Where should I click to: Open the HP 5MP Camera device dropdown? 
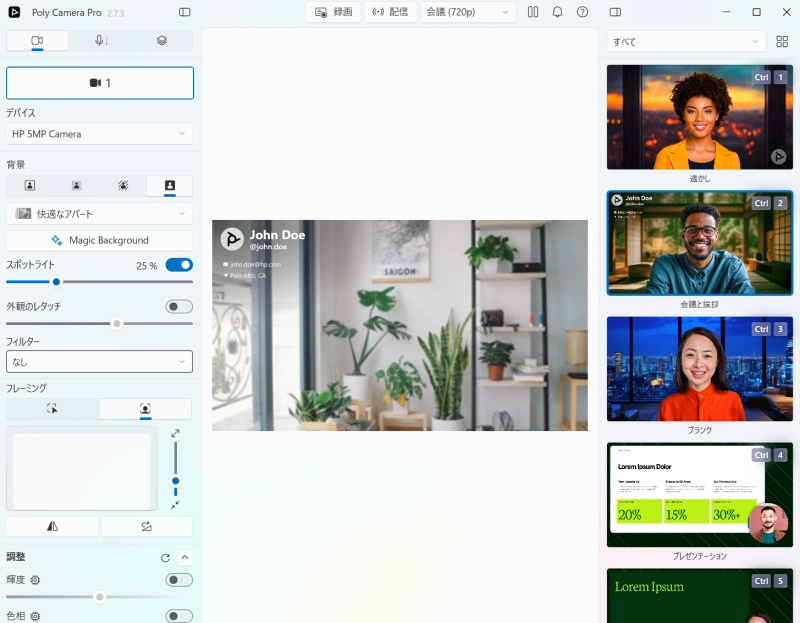click(x=99, y=134)
